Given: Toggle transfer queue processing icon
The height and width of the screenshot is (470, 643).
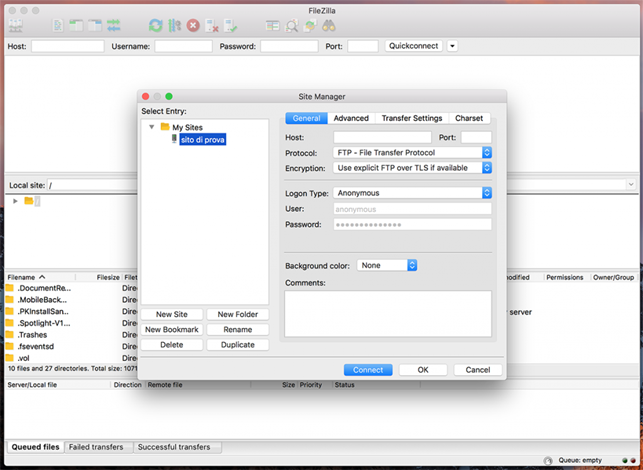Looking at the screenshot, I should 174,26.
